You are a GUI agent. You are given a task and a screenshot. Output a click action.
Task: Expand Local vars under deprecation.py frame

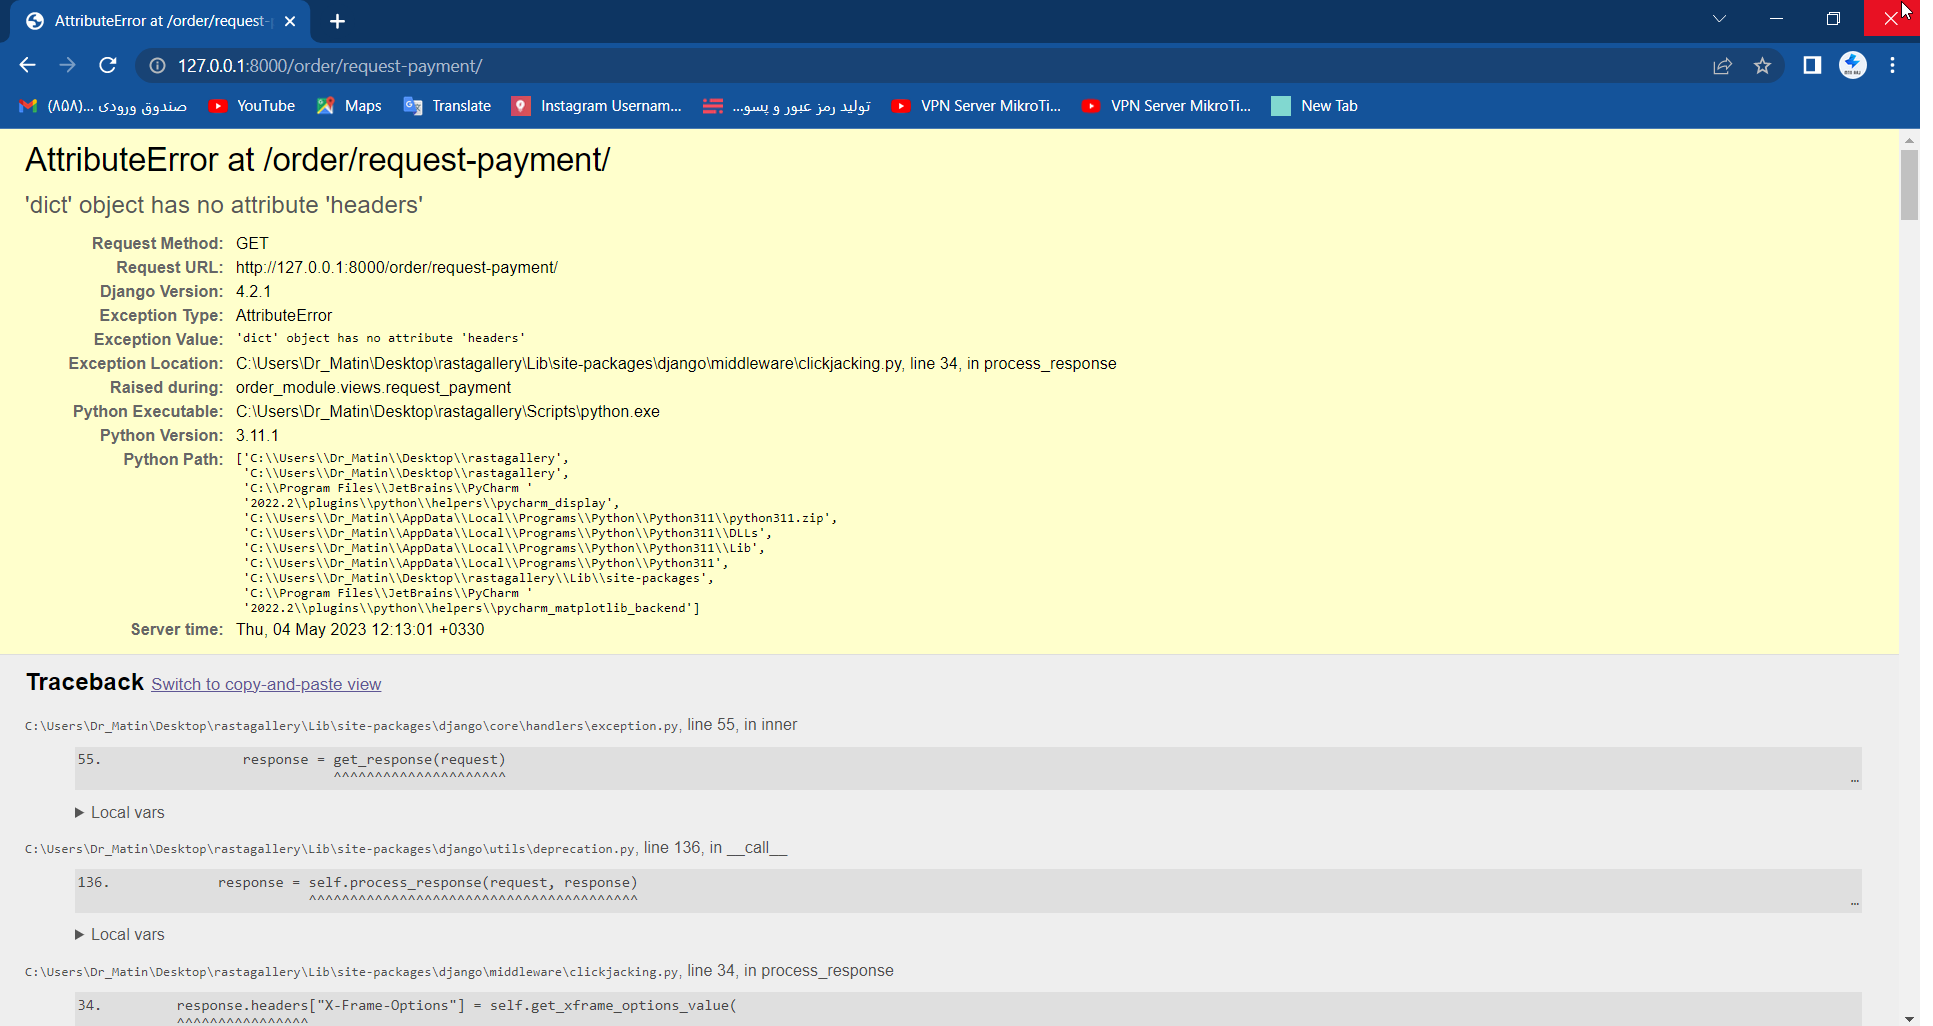[119, 934]
